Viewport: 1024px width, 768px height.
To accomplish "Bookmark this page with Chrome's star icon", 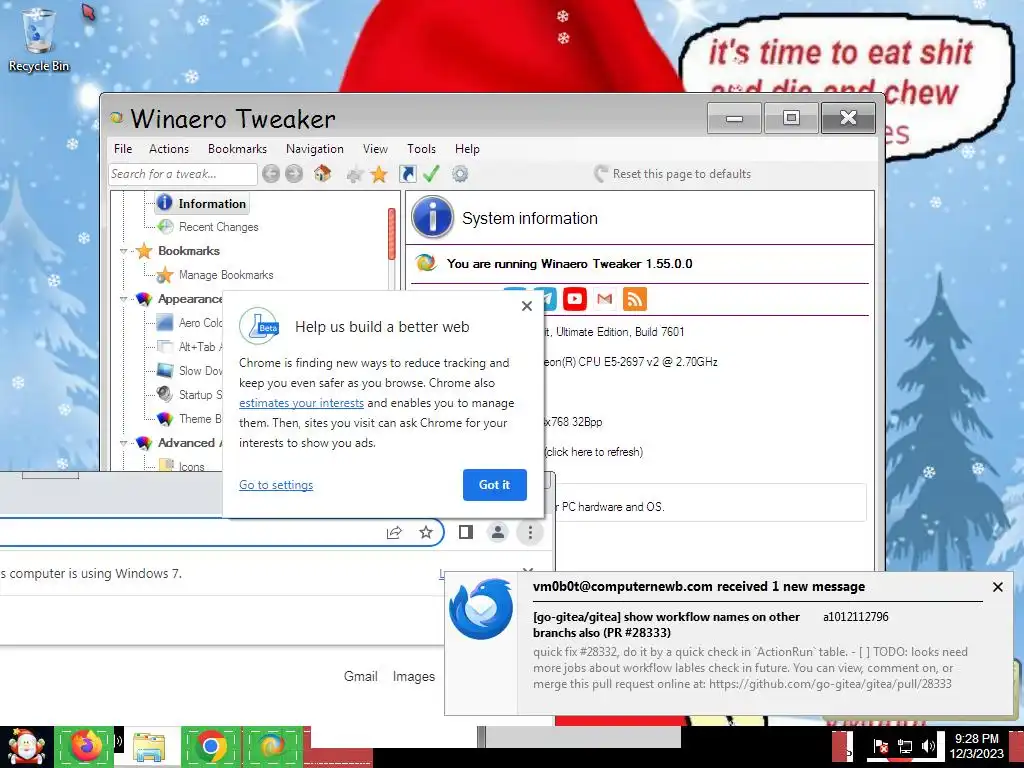I will click(x=426, y=532).
